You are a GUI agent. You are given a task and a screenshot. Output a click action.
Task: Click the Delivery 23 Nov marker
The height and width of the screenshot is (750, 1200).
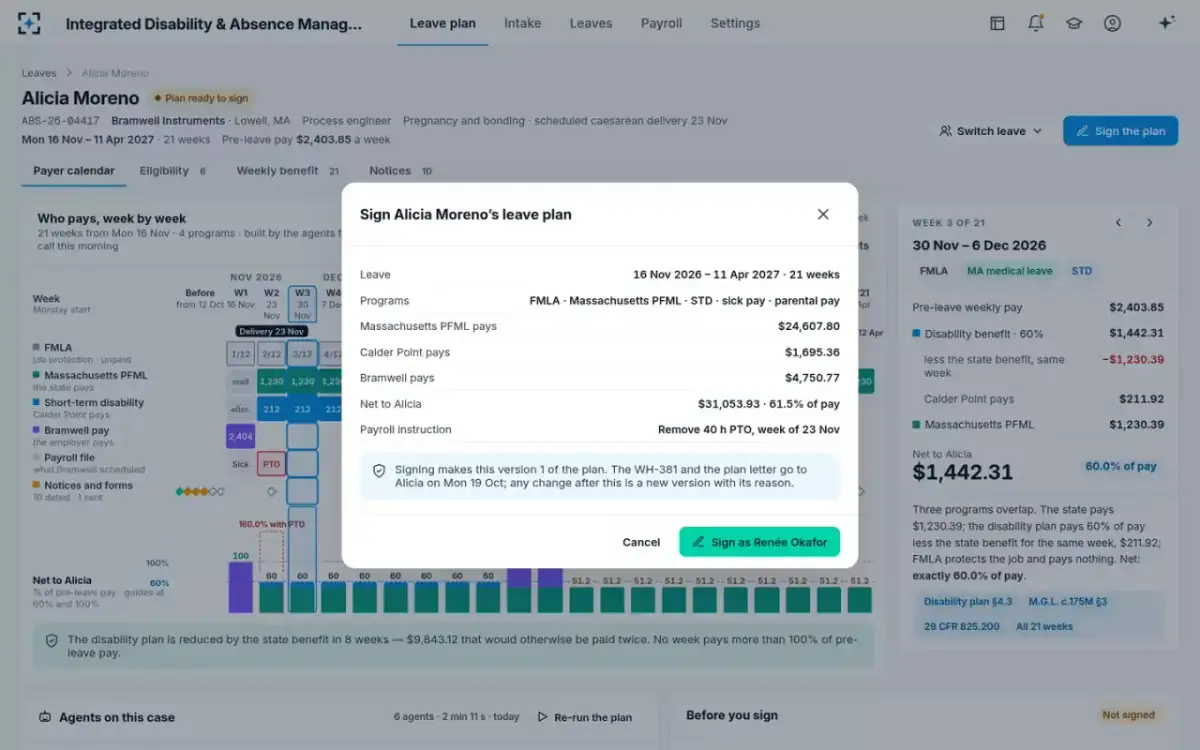pos(271,331)
